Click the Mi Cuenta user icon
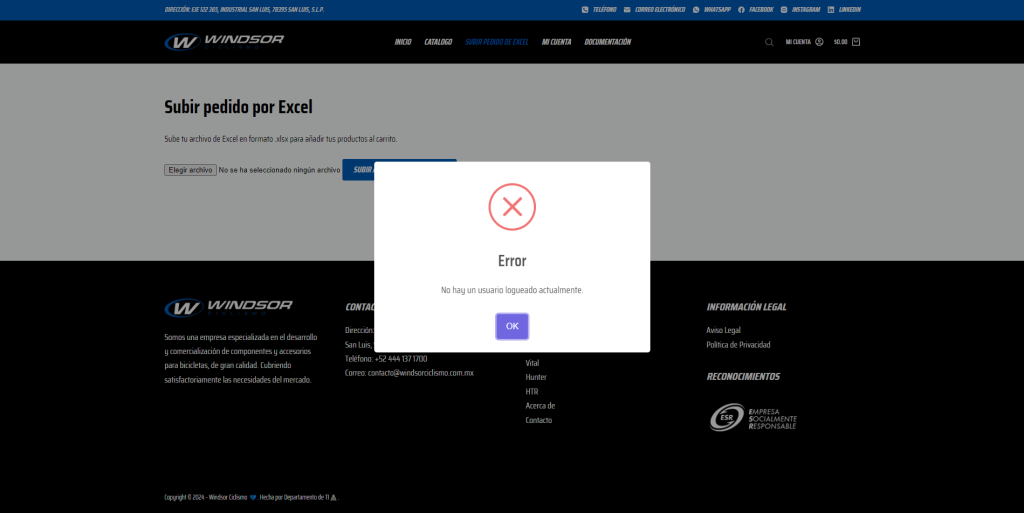 (x=819, y=42)
